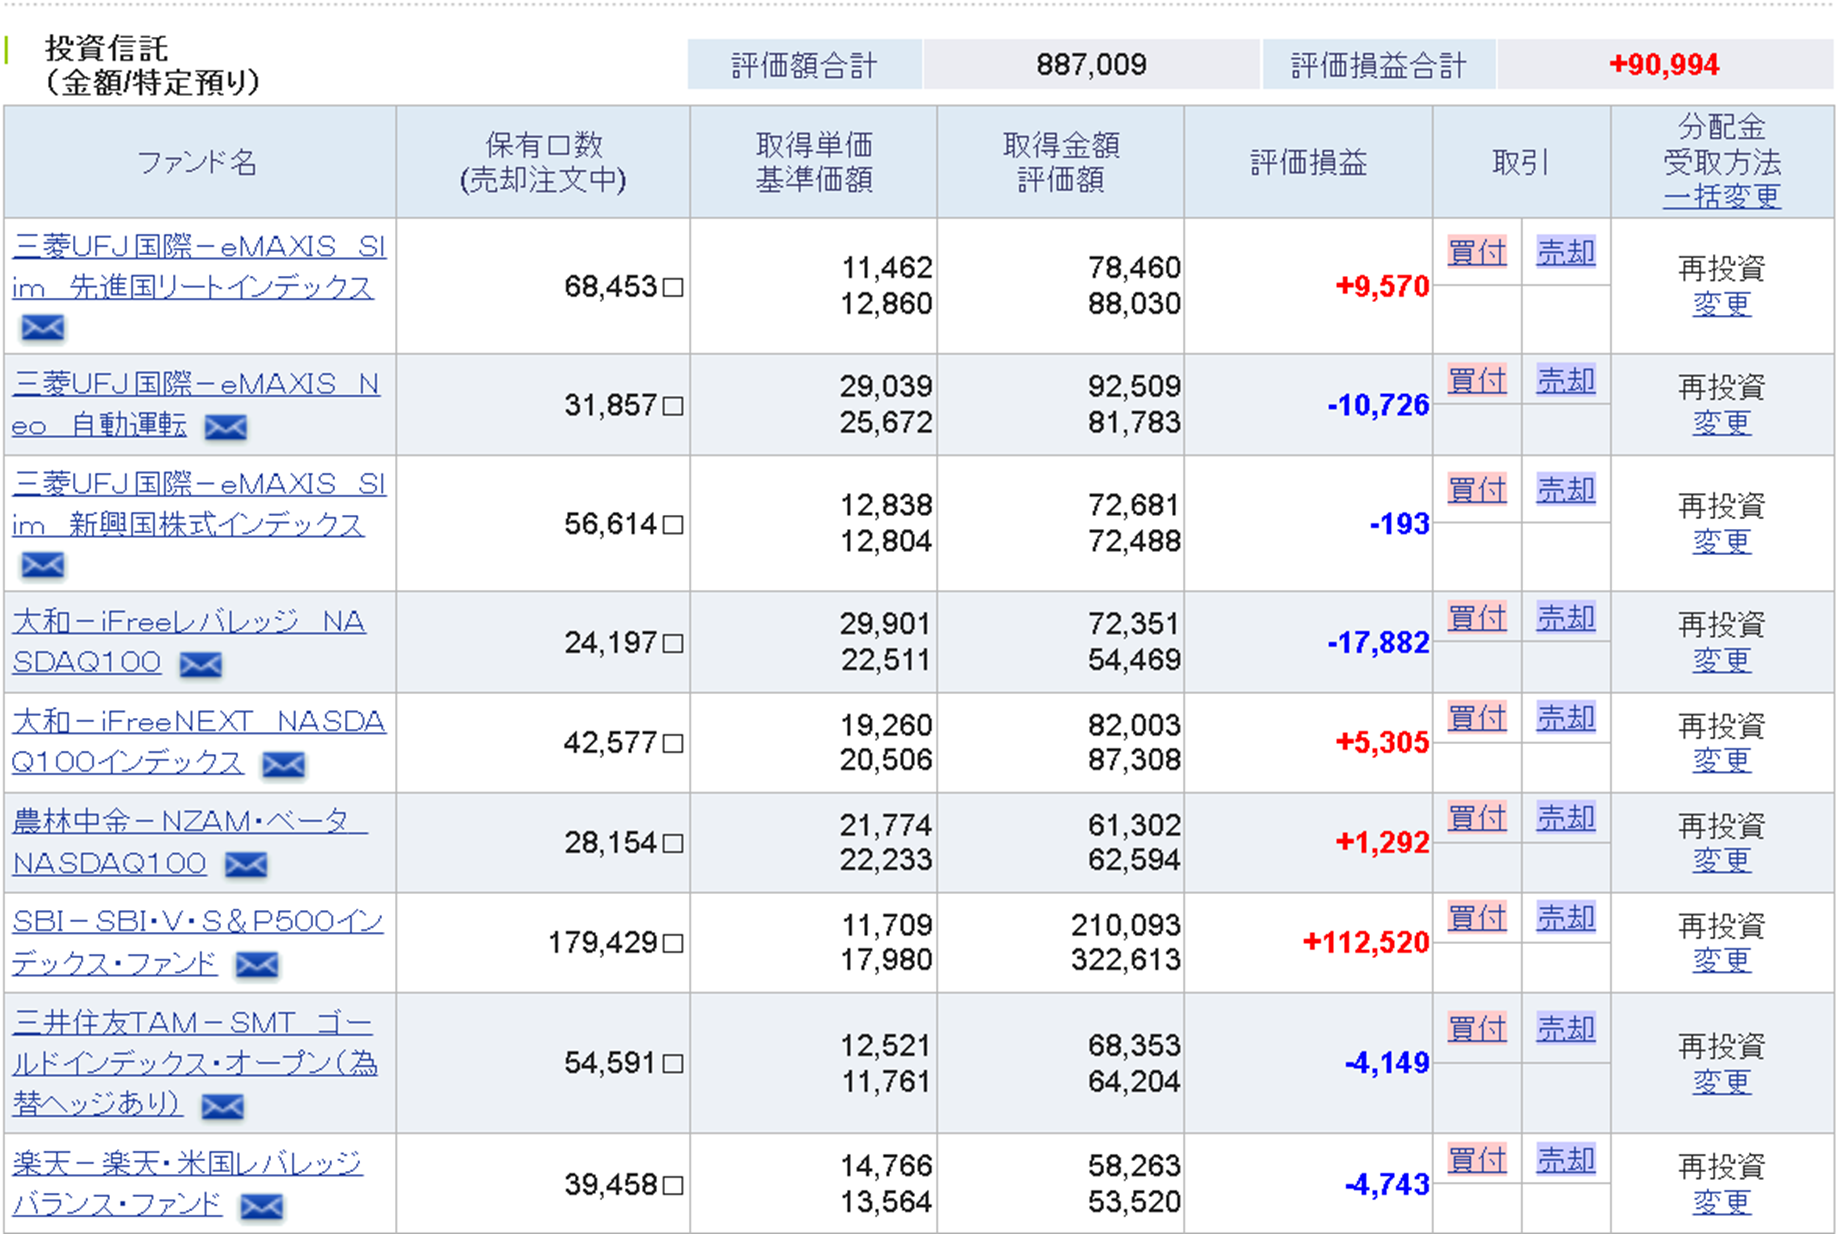Click mail icon for 楽天・米国レバレッジバランス・ファンド
The height and width of the screenshot is (1234, 1840).
pyautogui.click(x=261, y=1207)
